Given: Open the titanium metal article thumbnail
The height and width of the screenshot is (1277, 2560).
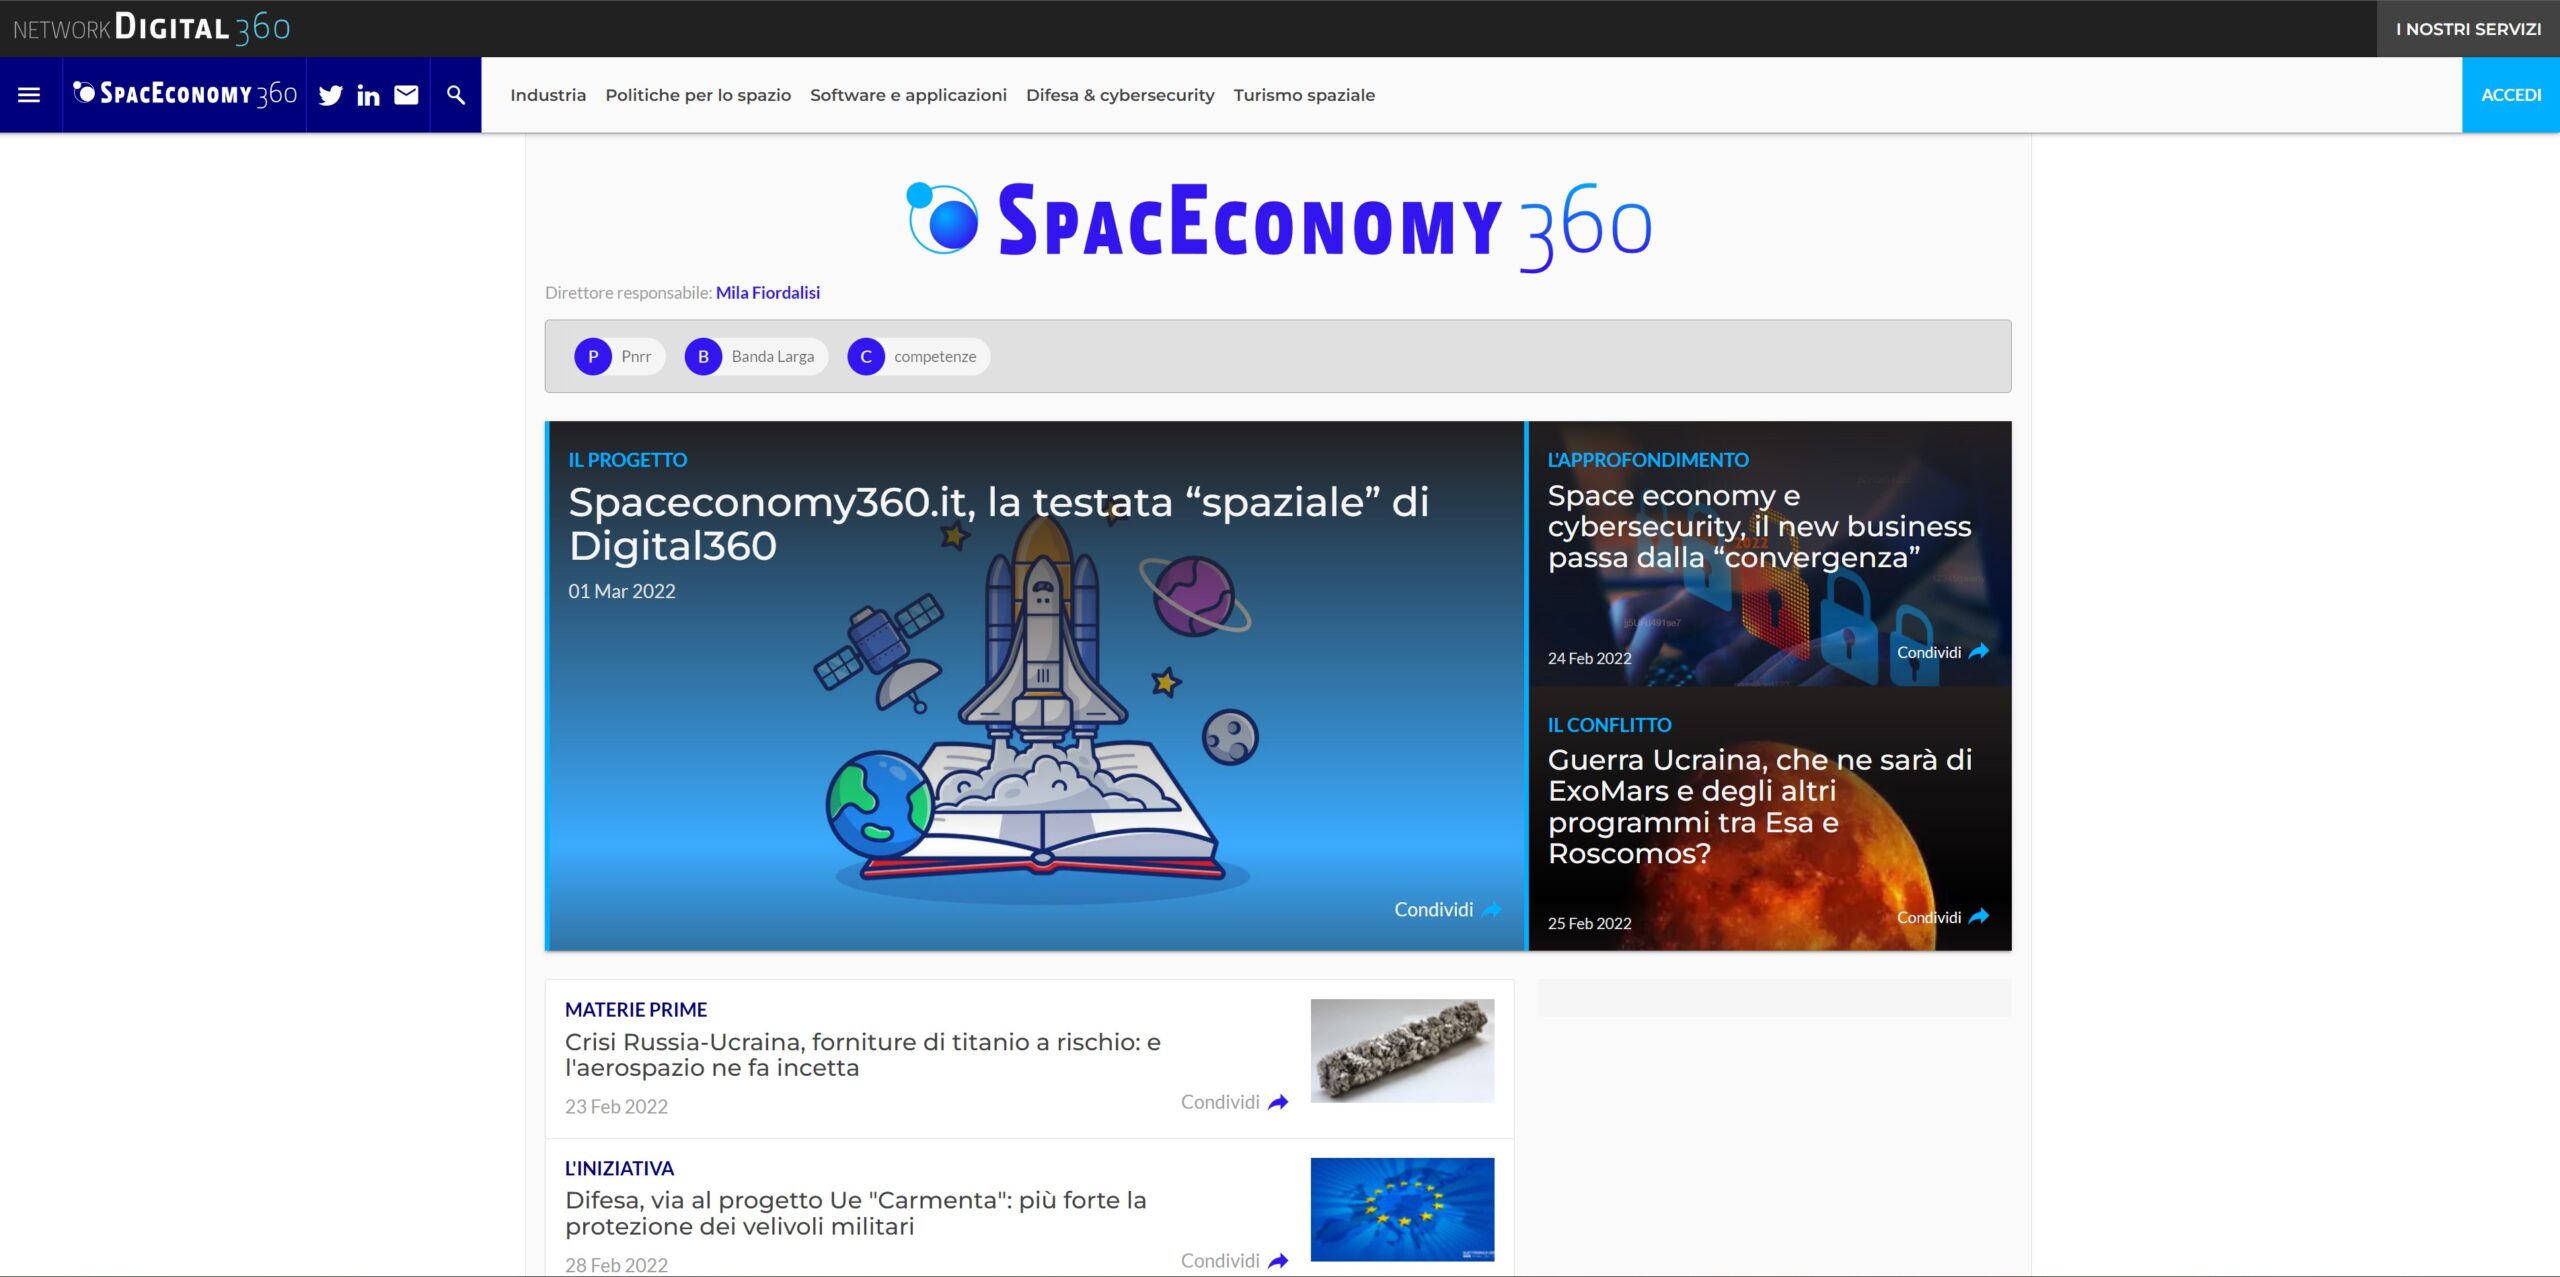Looking at the screenshot, I should tap(1402, 1050).
